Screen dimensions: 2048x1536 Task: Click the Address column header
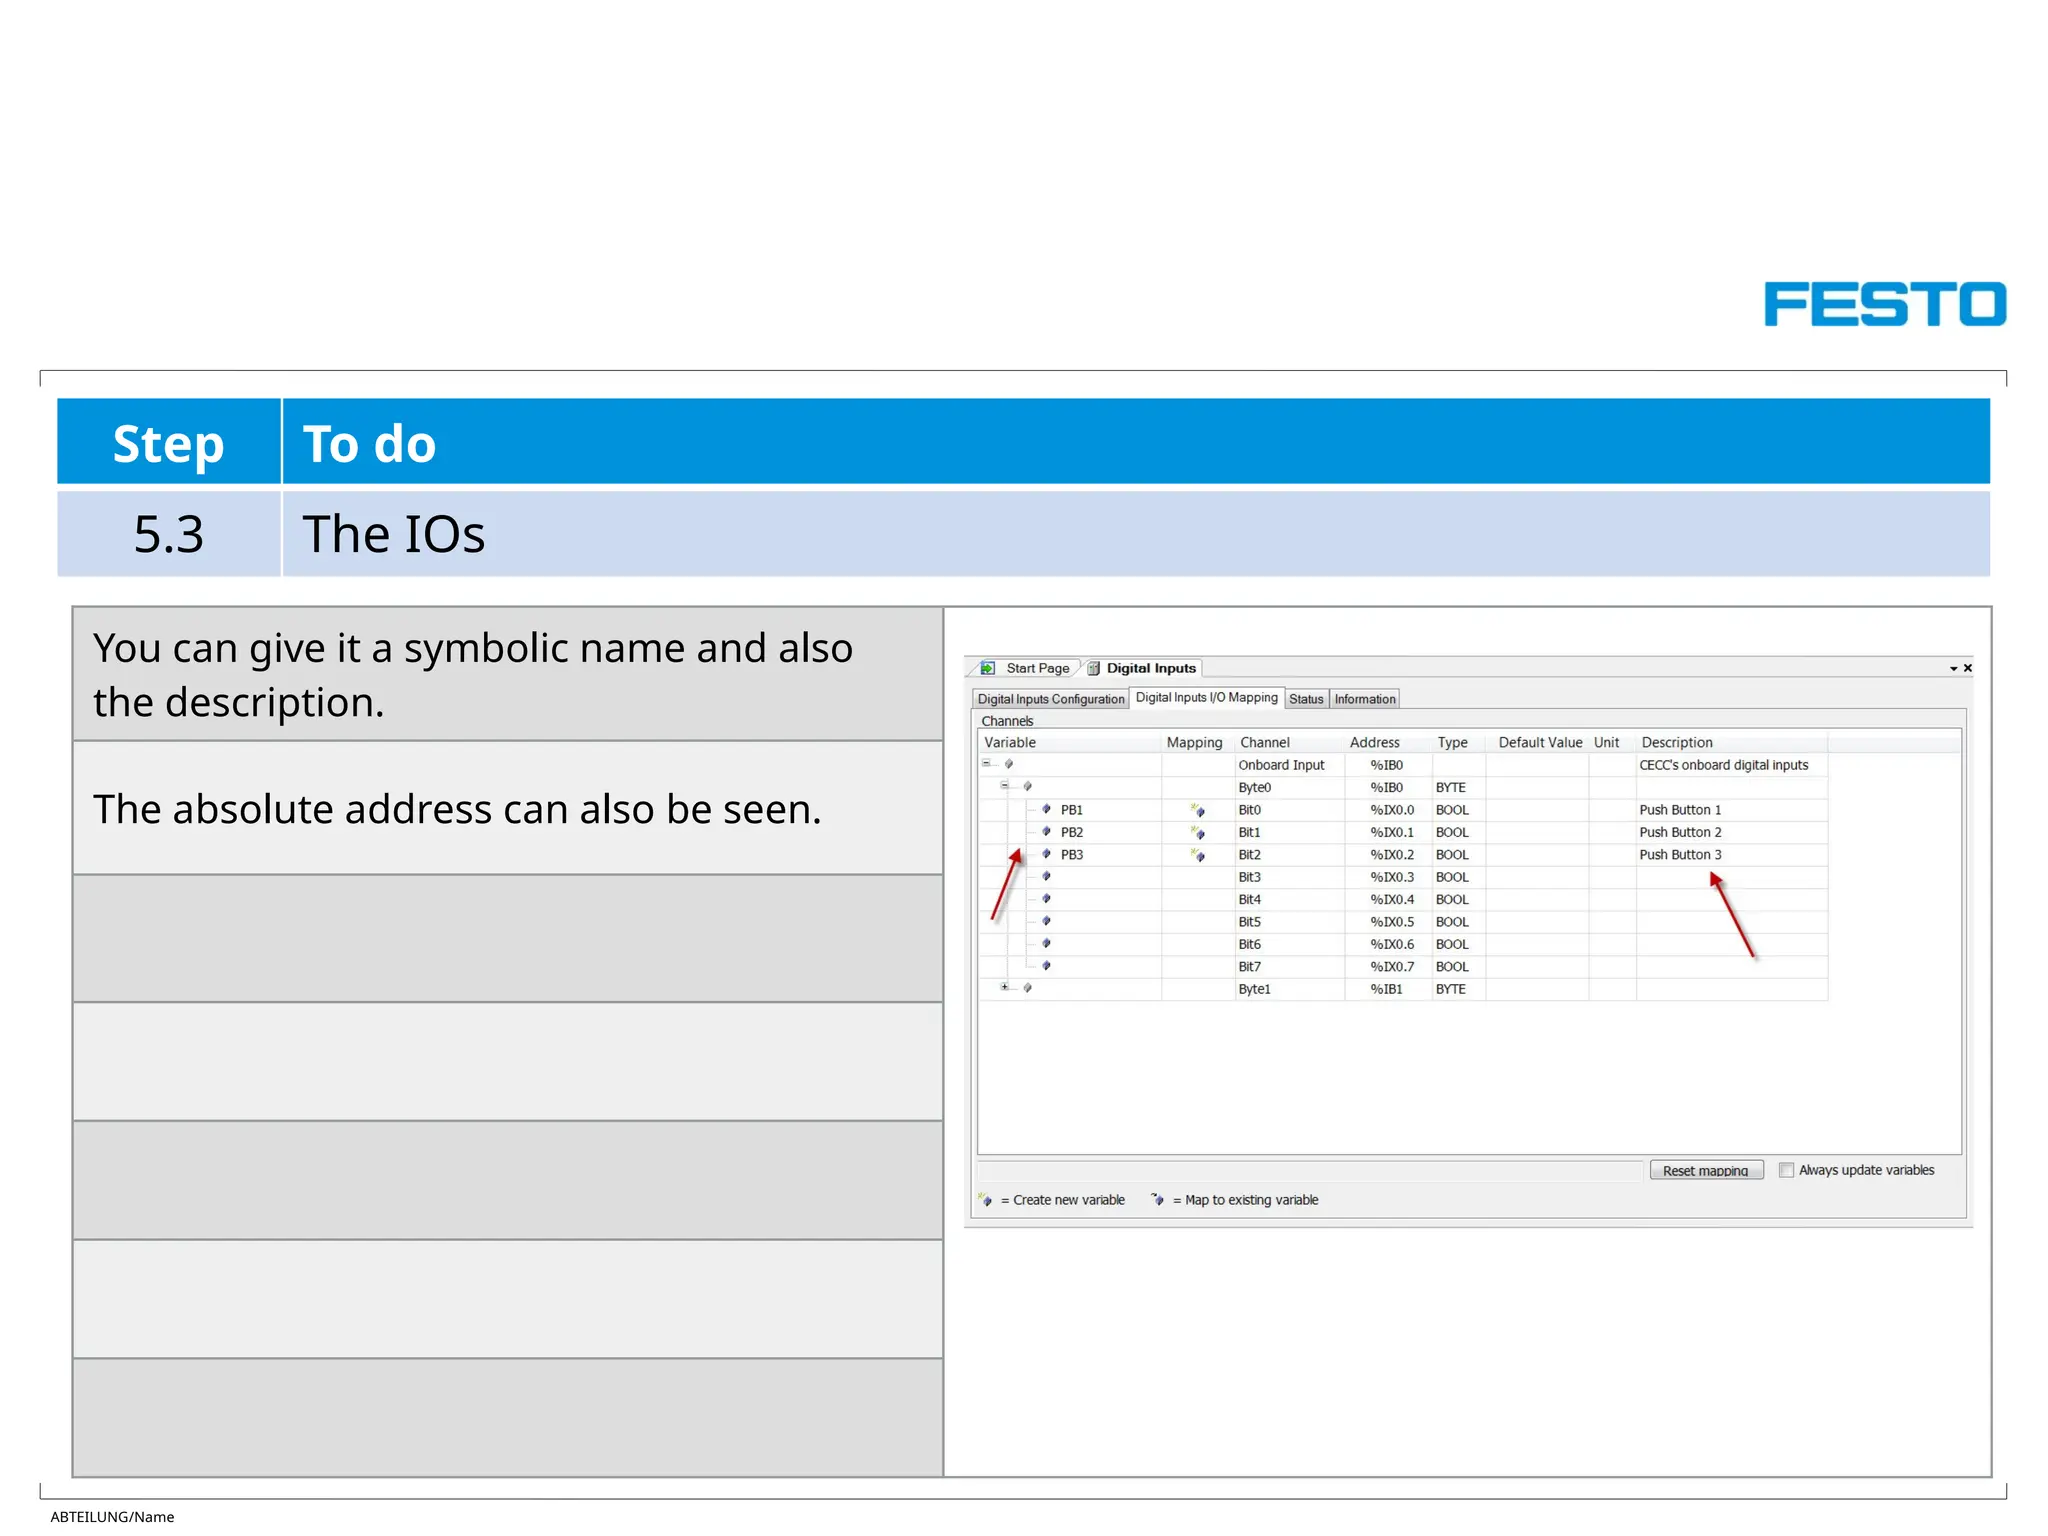(1375, 742)
